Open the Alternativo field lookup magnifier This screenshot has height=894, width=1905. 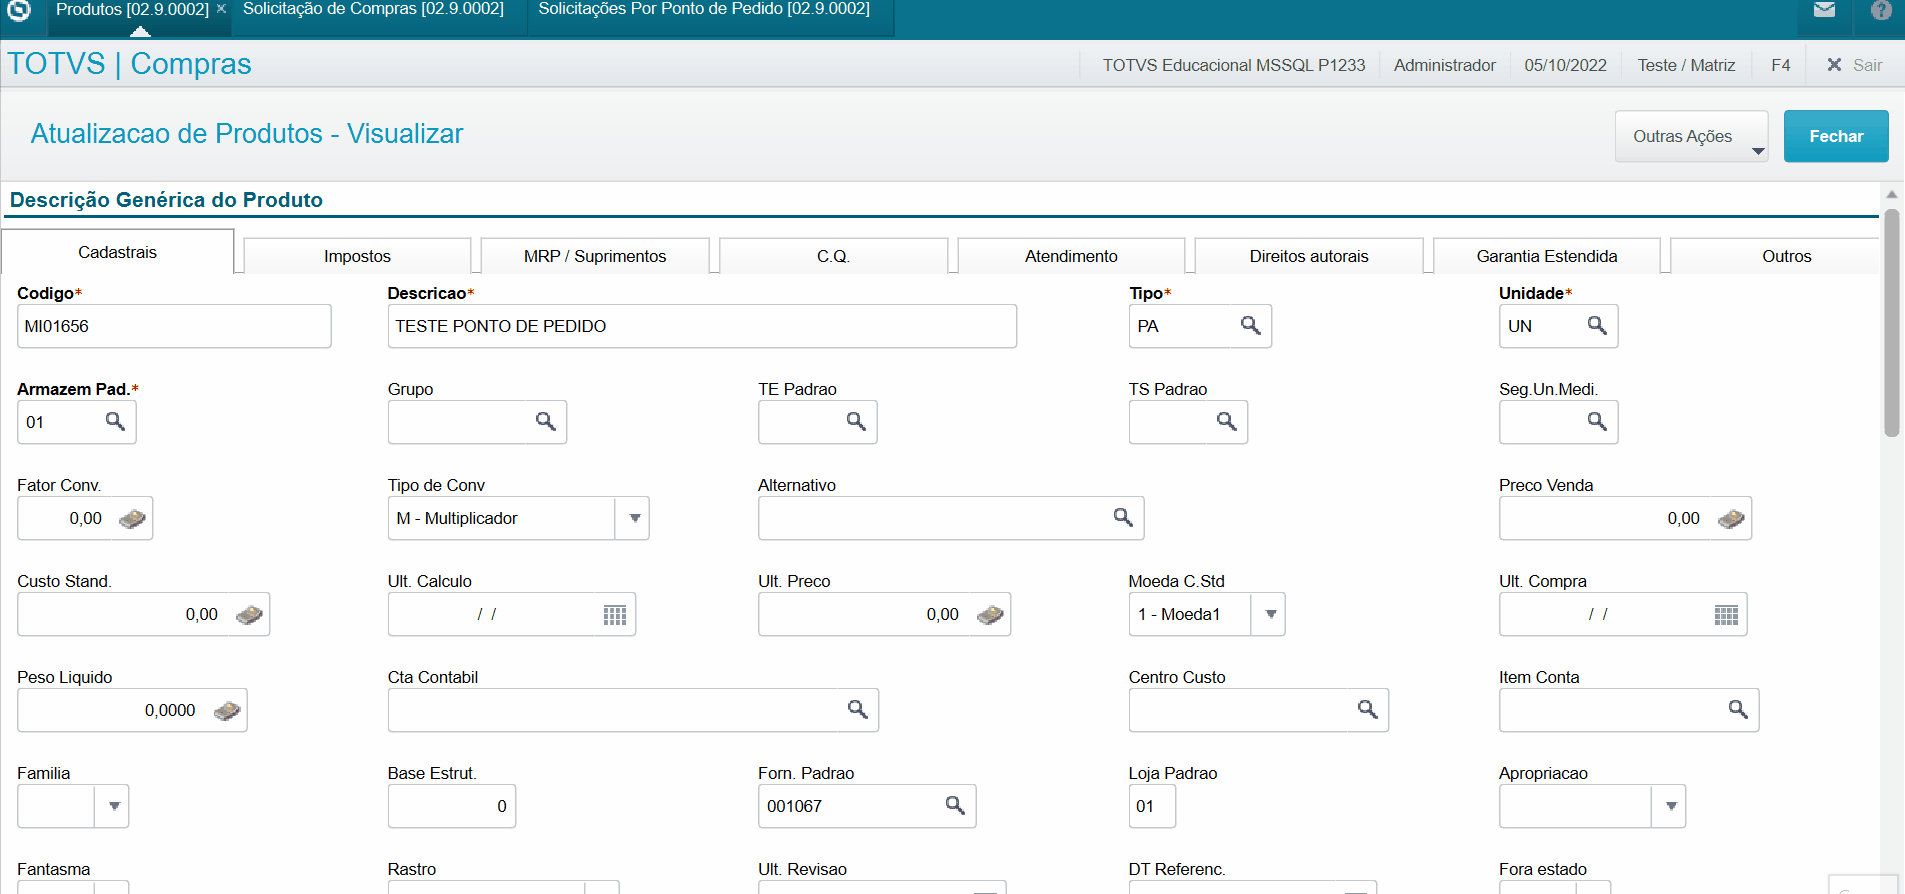pos(1123,518)
